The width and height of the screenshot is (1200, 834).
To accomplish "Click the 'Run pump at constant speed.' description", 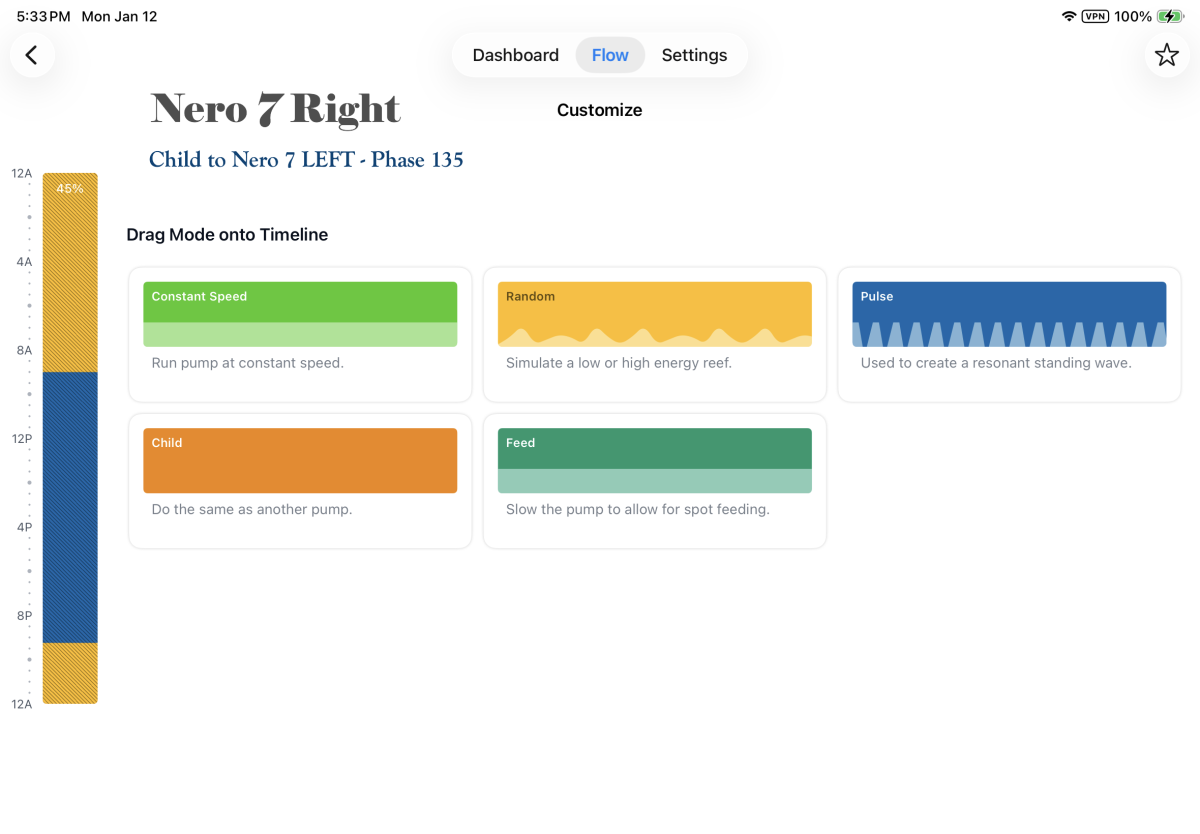I will [x=247, y=363].
